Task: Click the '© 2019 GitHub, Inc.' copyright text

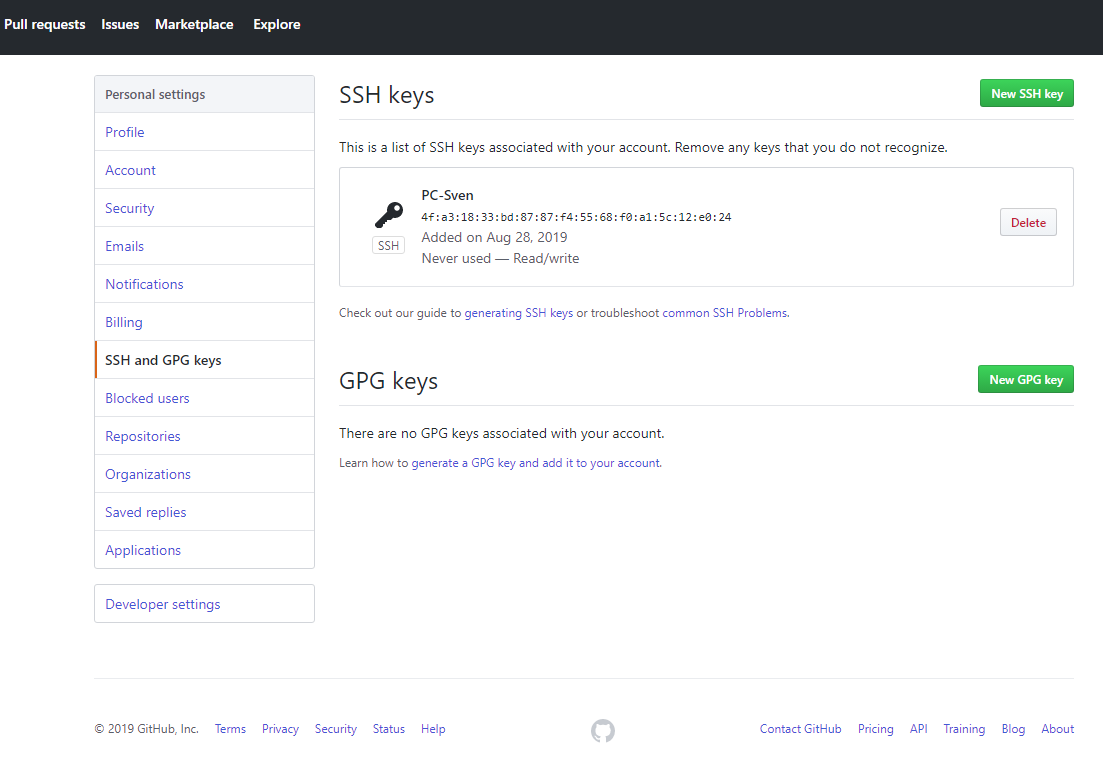Action: click(x=146, y=729)
